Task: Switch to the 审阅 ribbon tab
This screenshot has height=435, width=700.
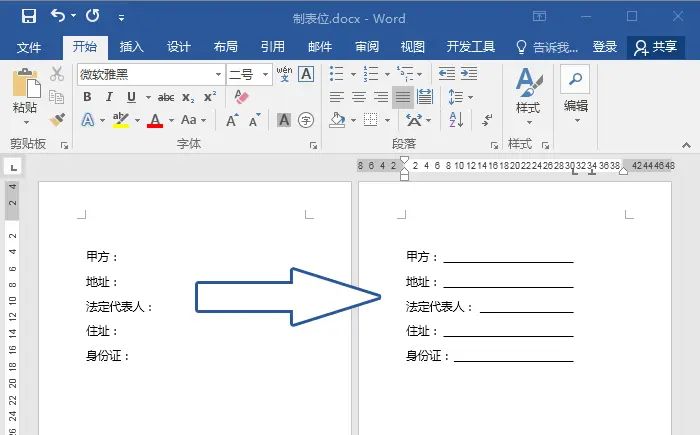Action: tap(367, 47)
